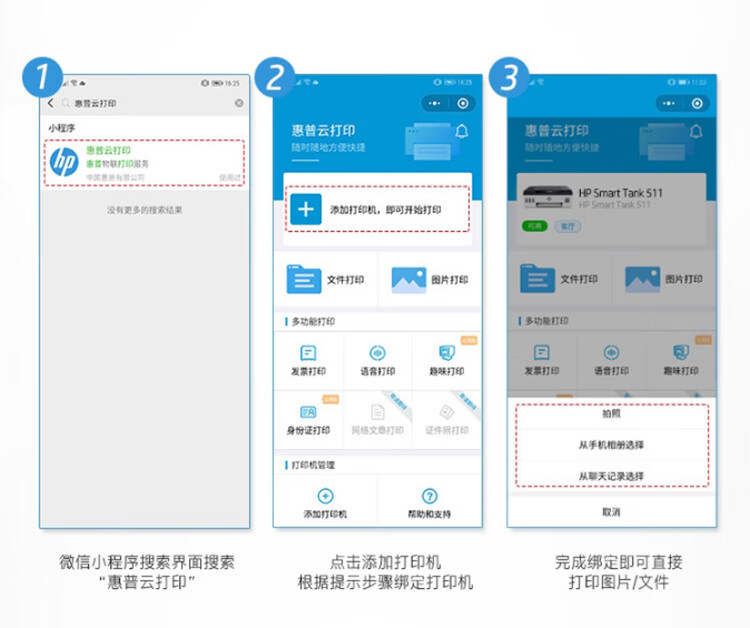This screenshot has height=628, width=750.
Task: Open 图片打印 picture icon in screen 2
Action: click(x=408, y=279)
